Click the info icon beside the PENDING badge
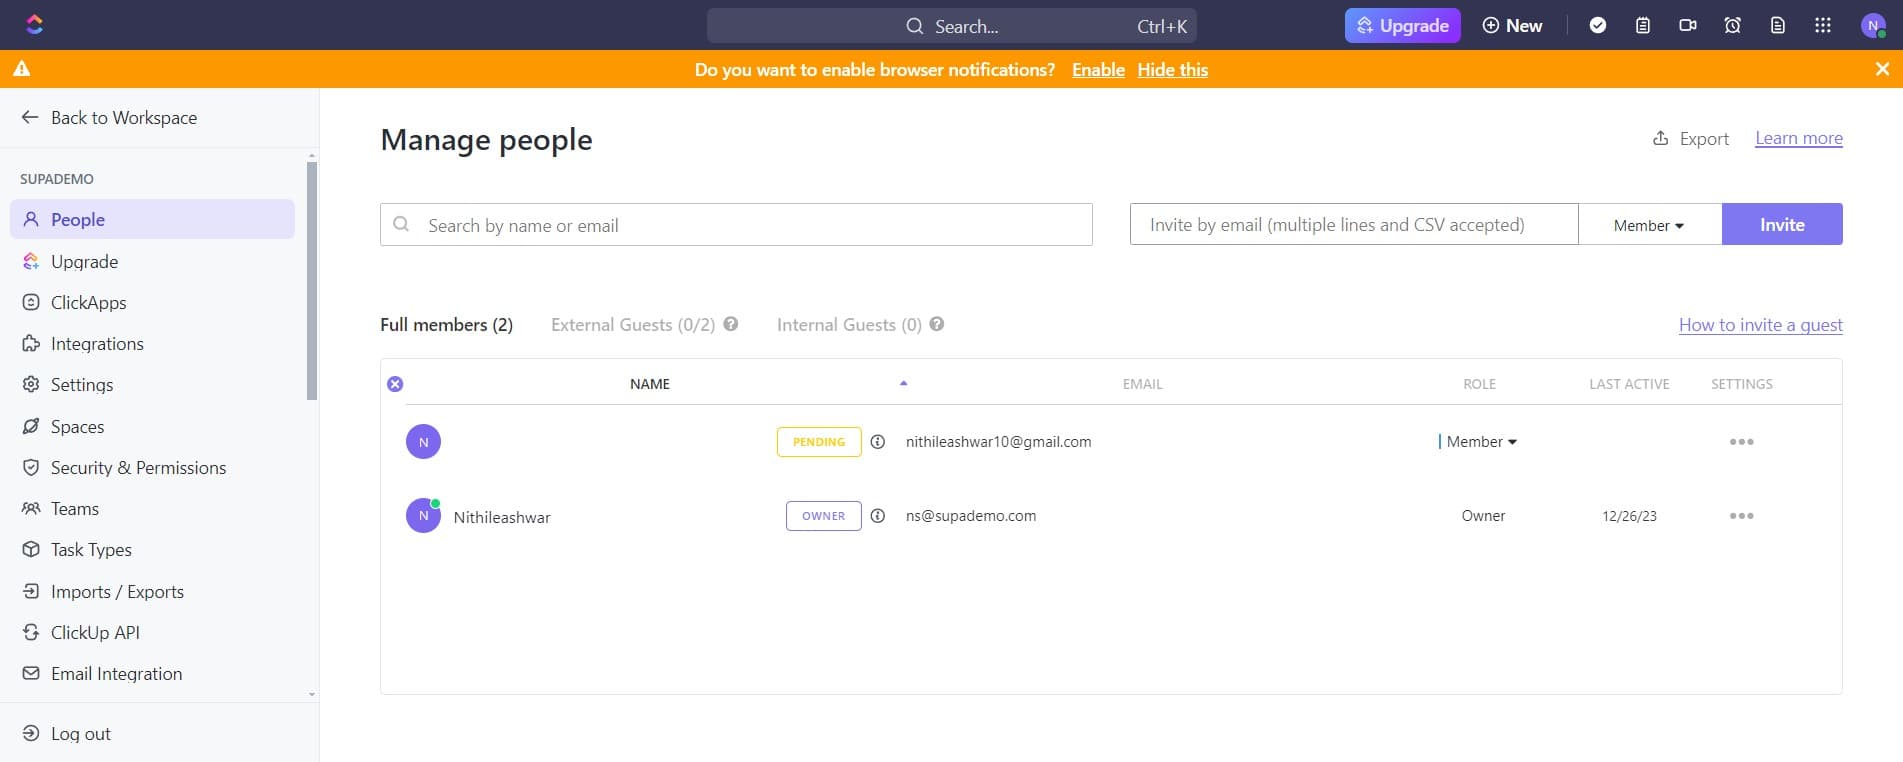 click(878, 442)
